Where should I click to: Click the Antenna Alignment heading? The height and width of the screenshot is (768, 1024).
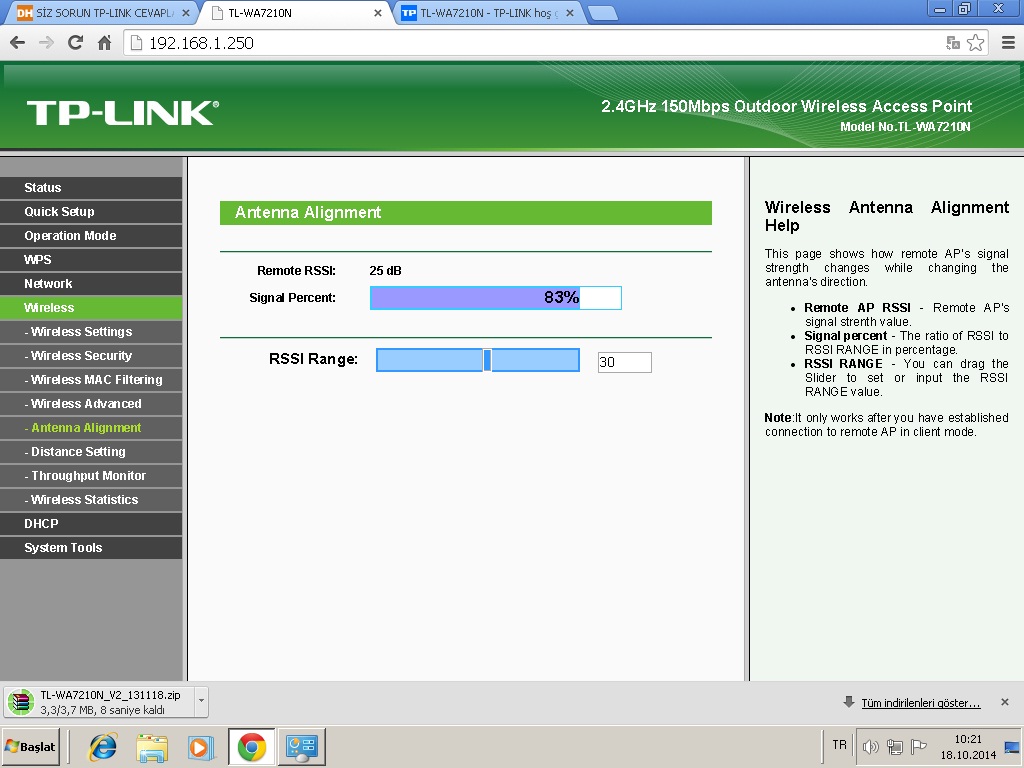[x=308, y=213]
